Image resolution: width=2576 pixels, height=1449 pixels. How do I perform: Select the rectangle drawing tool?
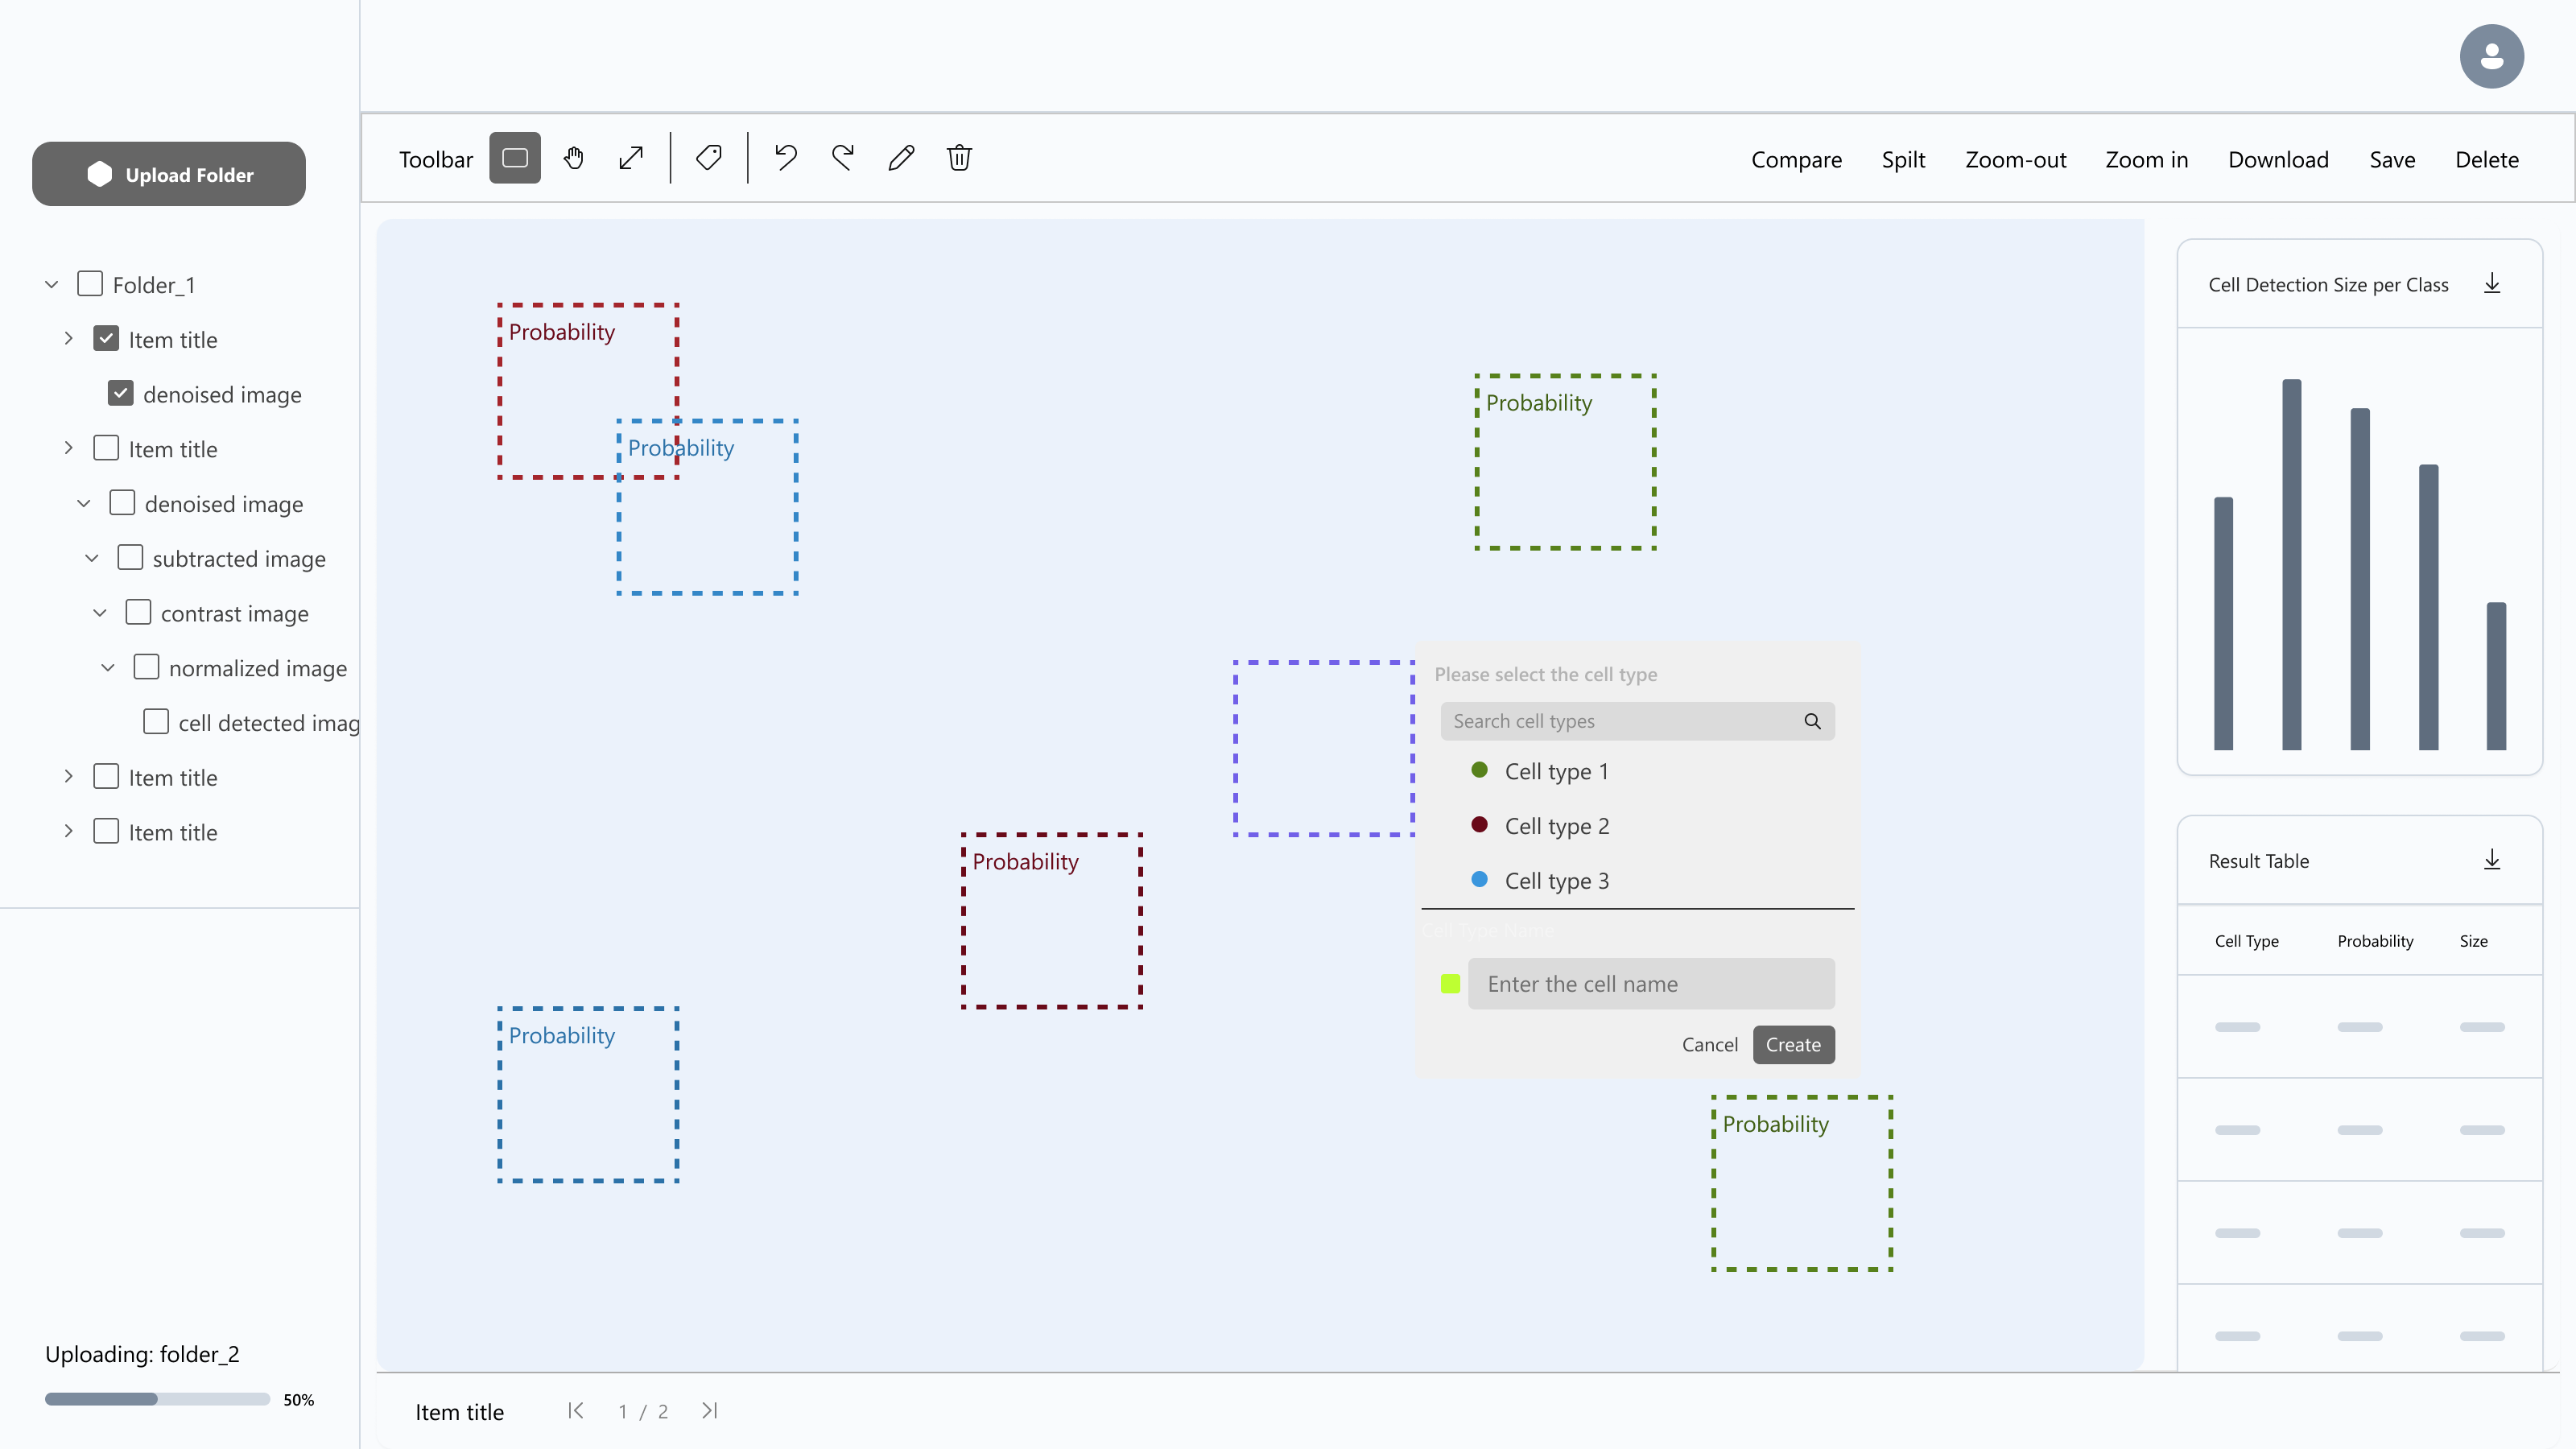514,158
